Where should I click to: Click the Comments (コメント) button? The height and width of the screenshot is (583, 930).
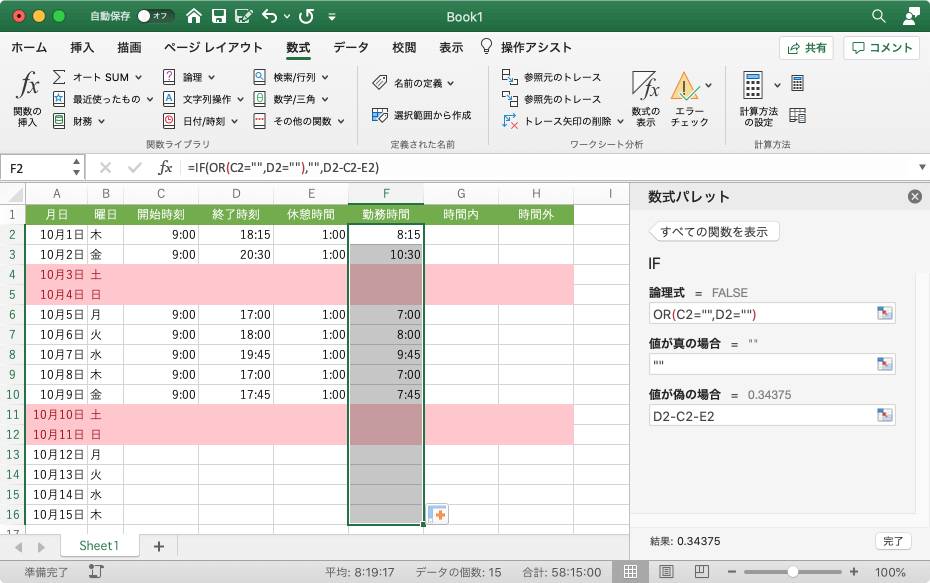point(881,48)
